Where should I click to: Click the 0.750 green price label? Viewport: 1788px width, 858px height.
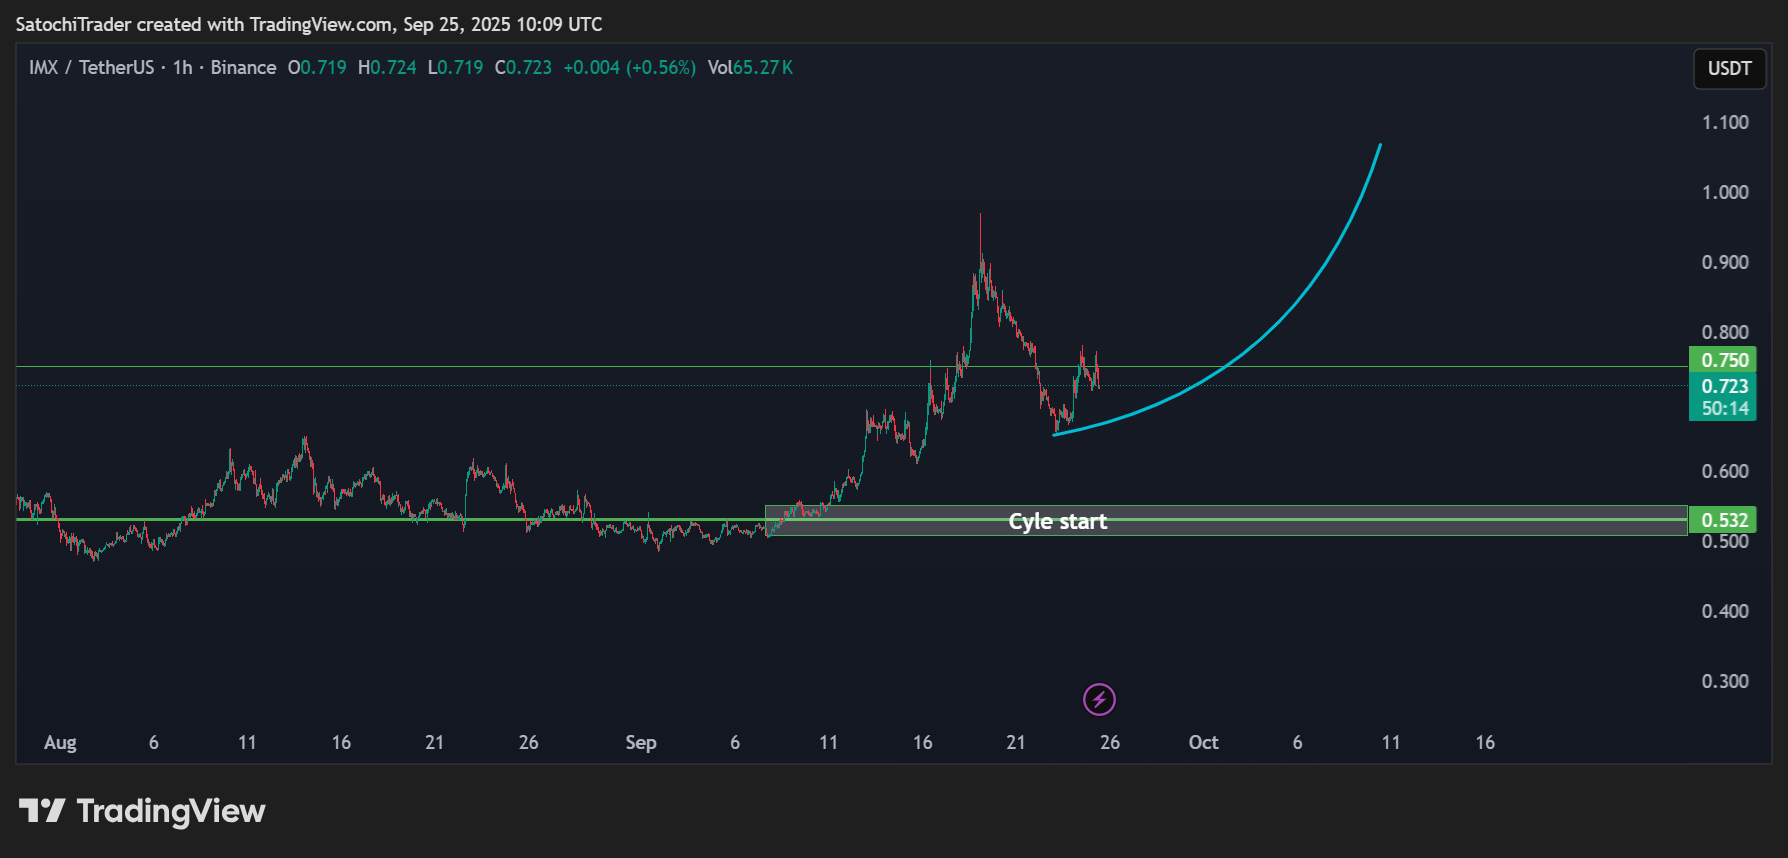(1723, 360)
